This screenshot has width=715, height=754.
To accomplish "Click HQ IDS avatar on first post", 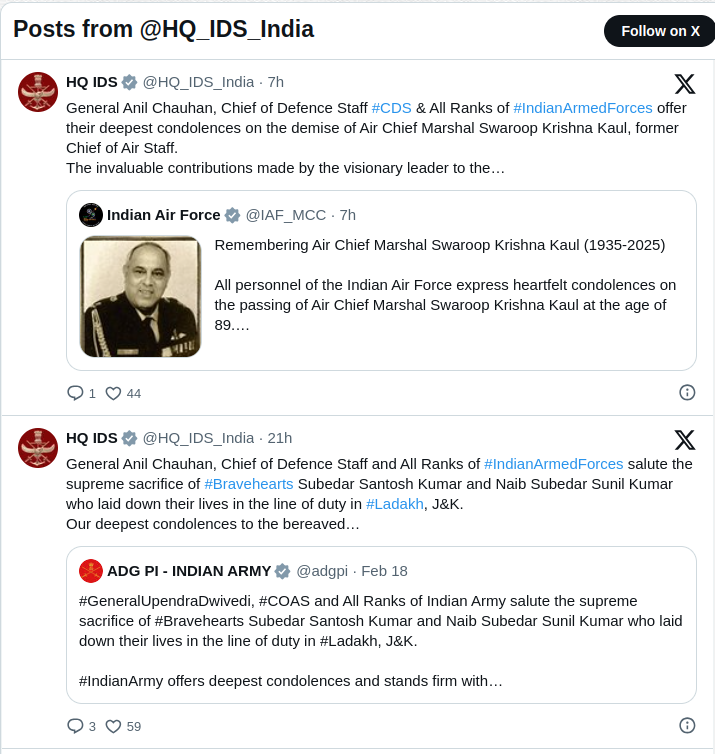I will pos(38,92).
